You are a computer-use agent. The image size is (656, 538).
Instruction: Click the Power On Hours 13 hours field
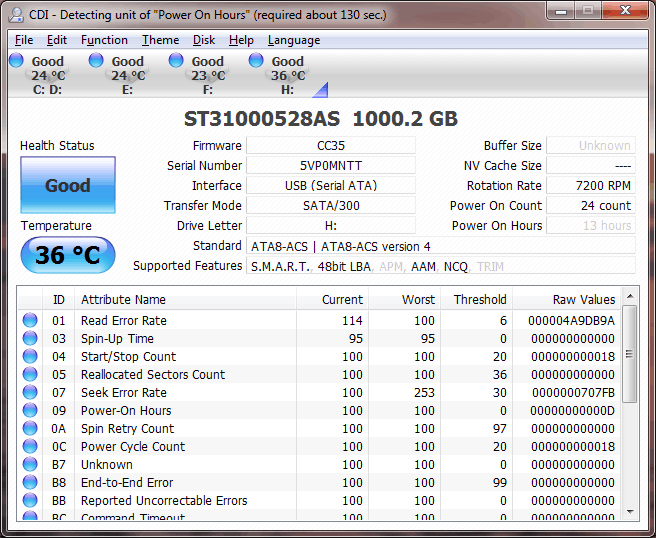pyautogui.click(x=591, y=225)
